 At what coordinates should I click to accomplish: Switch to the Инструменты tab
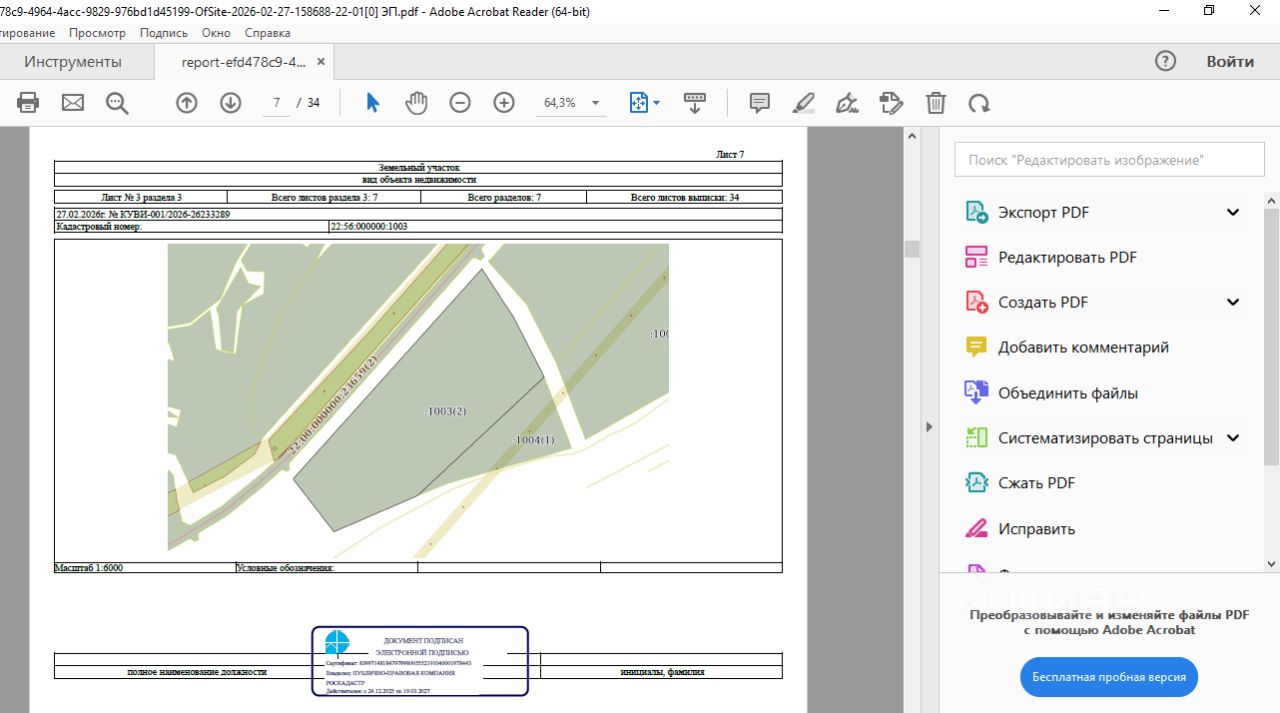73,62
